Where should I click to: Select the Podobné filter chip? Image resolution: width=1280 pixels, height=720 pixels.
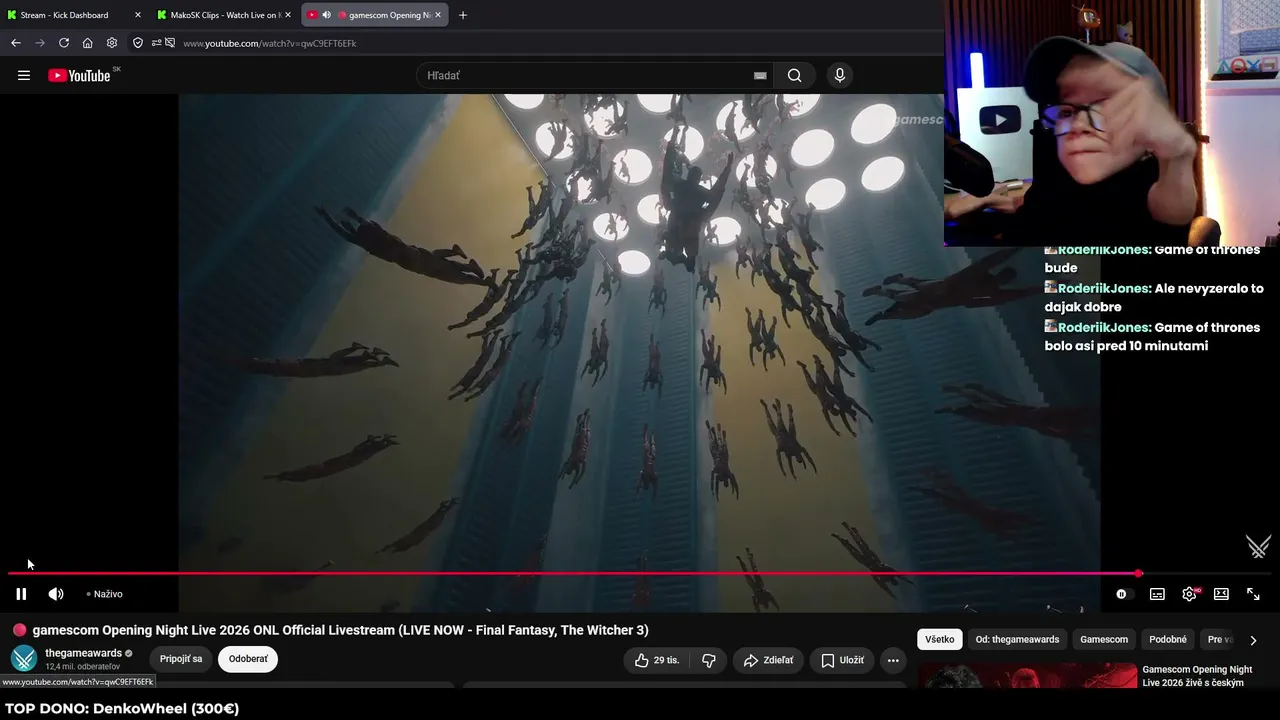tap(1168, 639)
